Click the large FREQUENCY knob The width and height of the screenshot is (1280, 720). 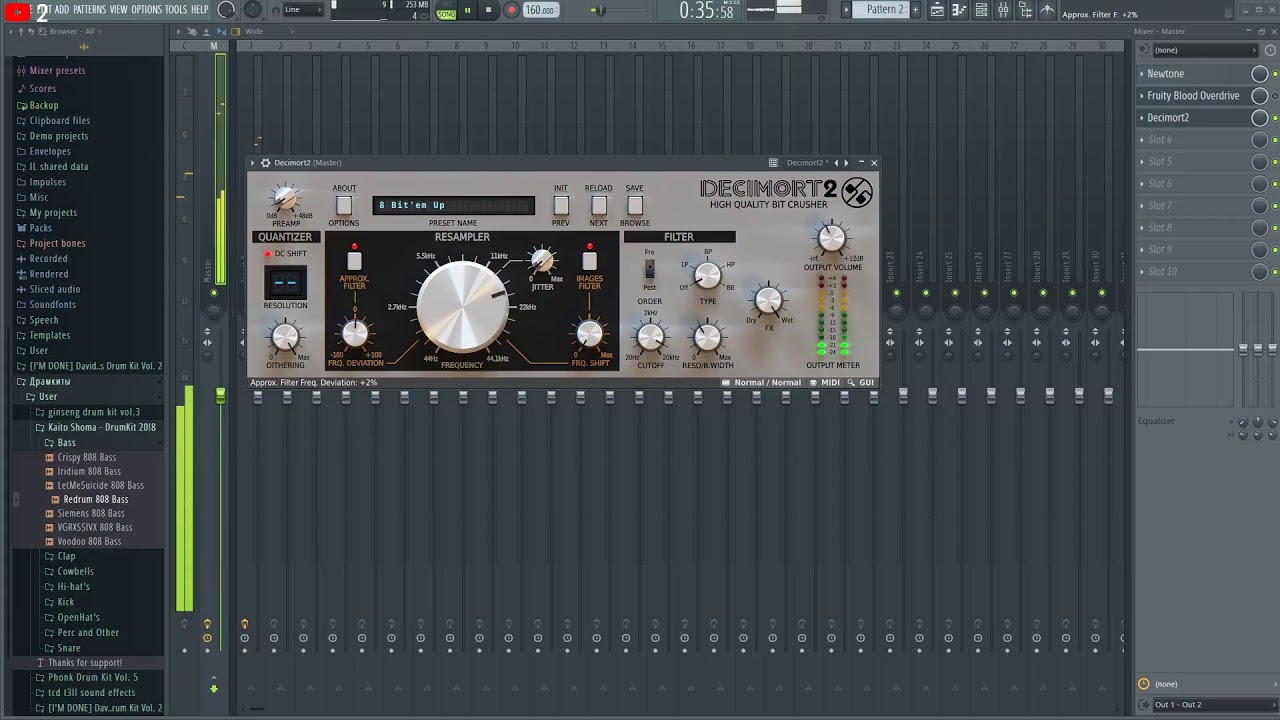[462, 306]
